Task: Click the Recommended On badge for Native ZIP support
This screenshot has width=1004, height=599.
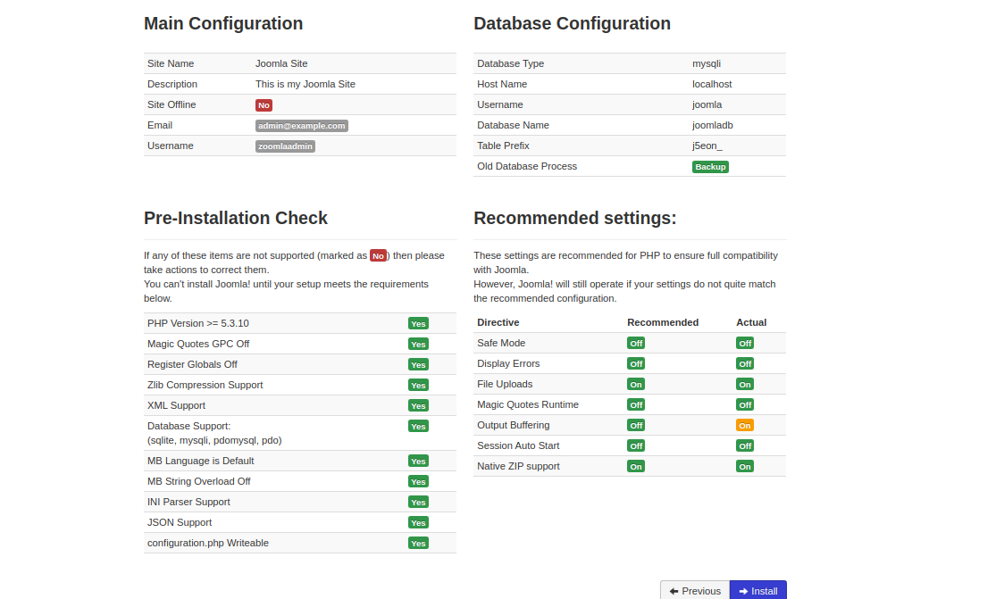Action: [636, 466]
